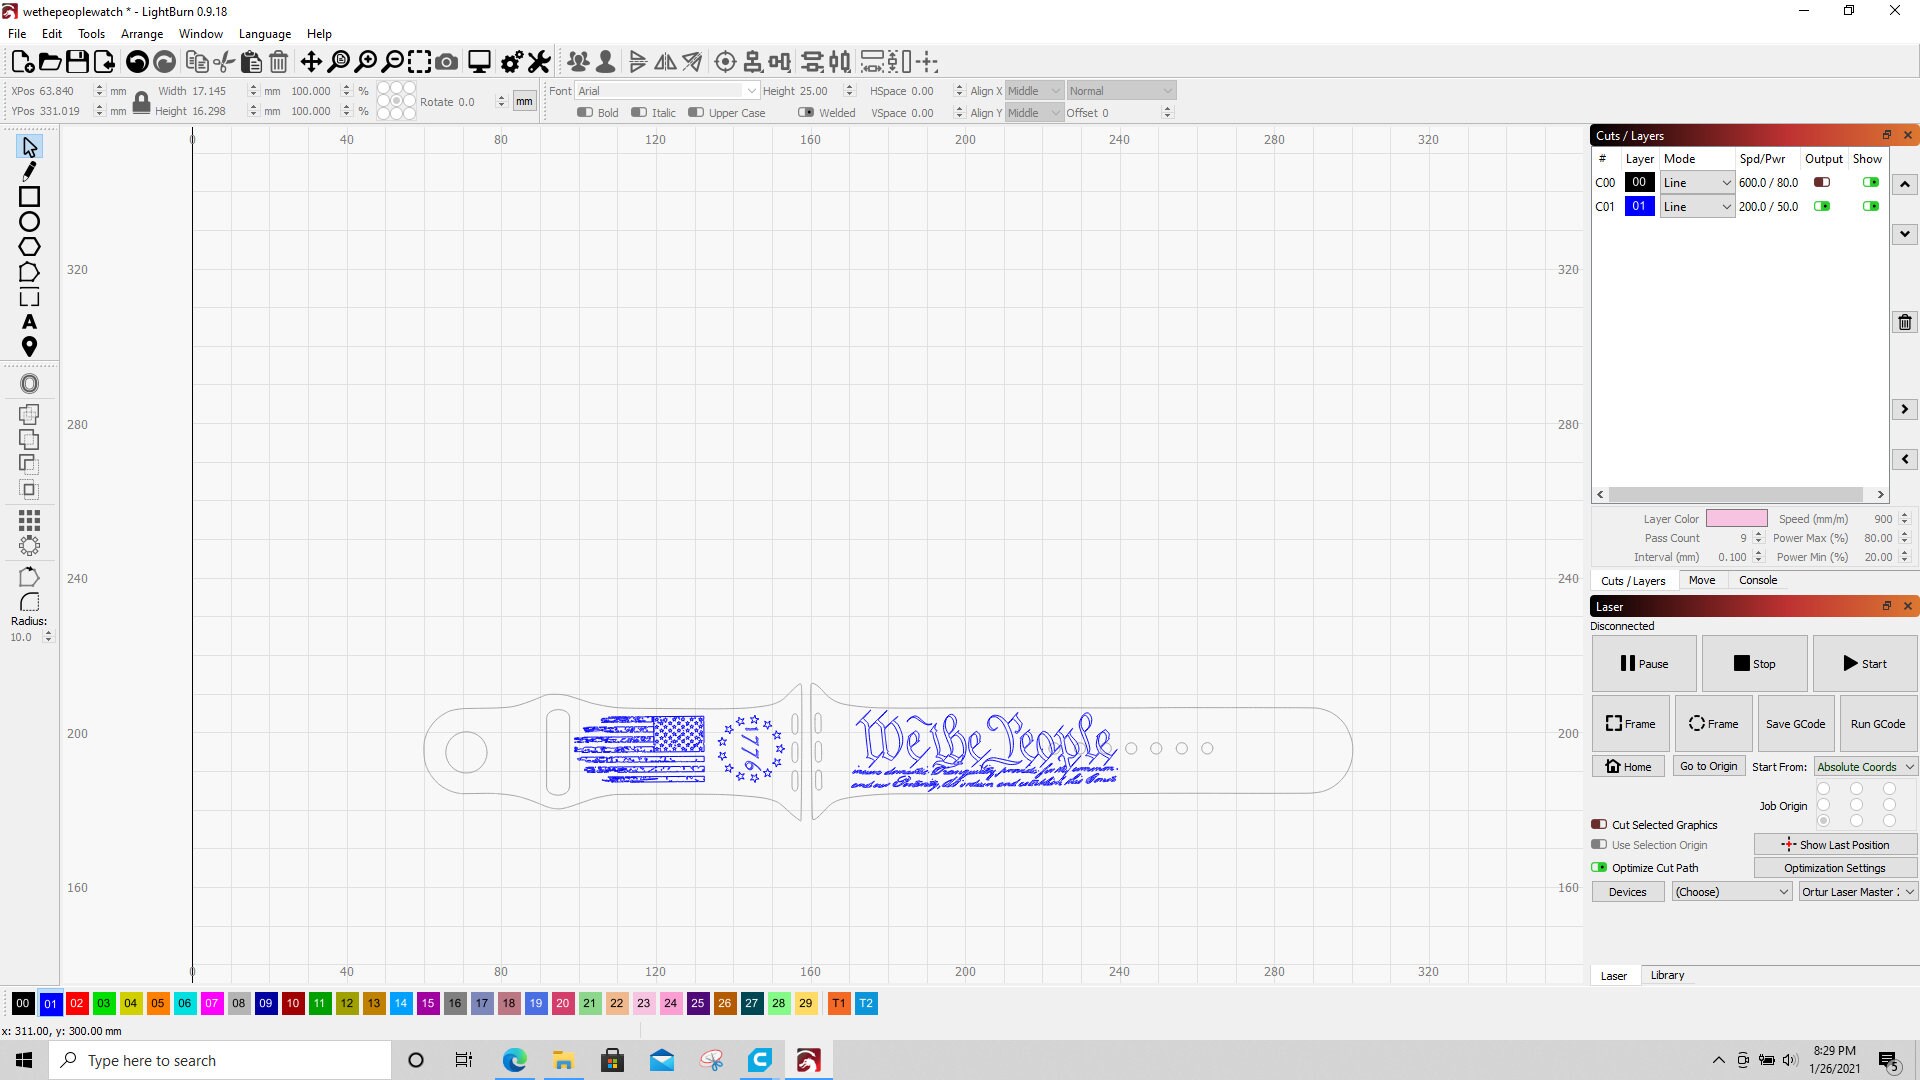Toggle Output switch for layer C00
1920x1080 pixels.
1822,183
